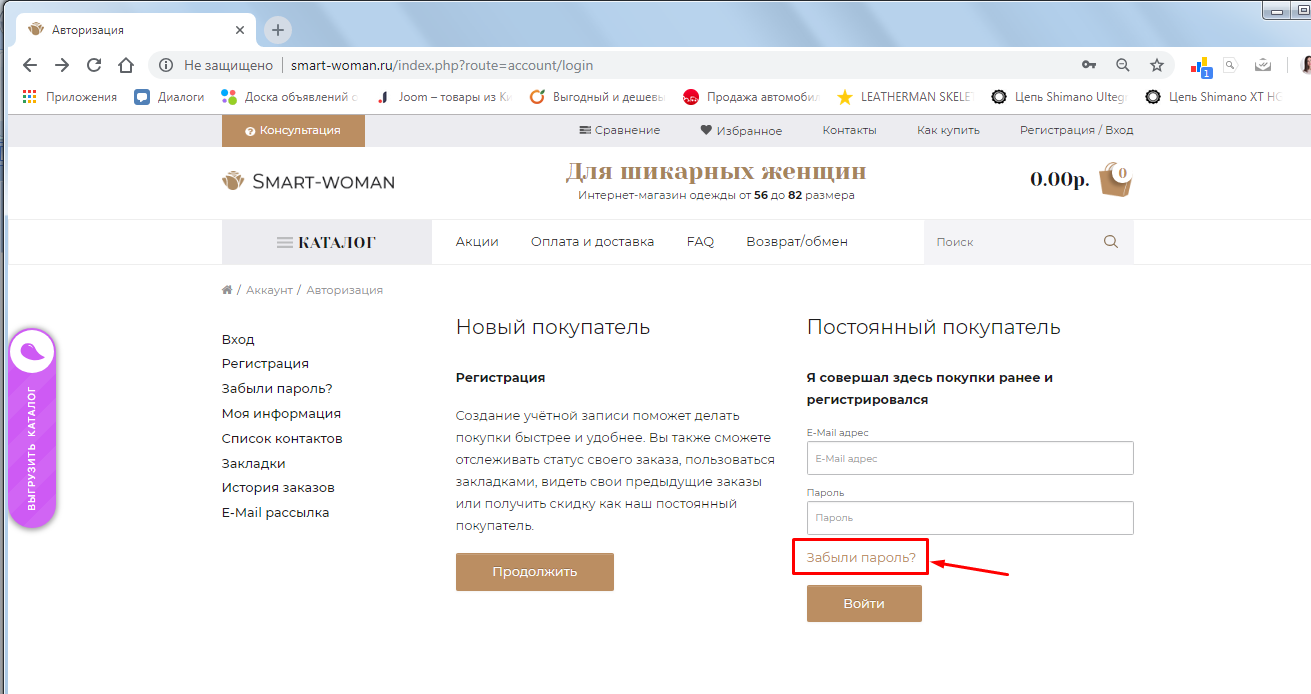1311x694 pixels.
Task: Open the Как купить page
Action: pos(948,130)
